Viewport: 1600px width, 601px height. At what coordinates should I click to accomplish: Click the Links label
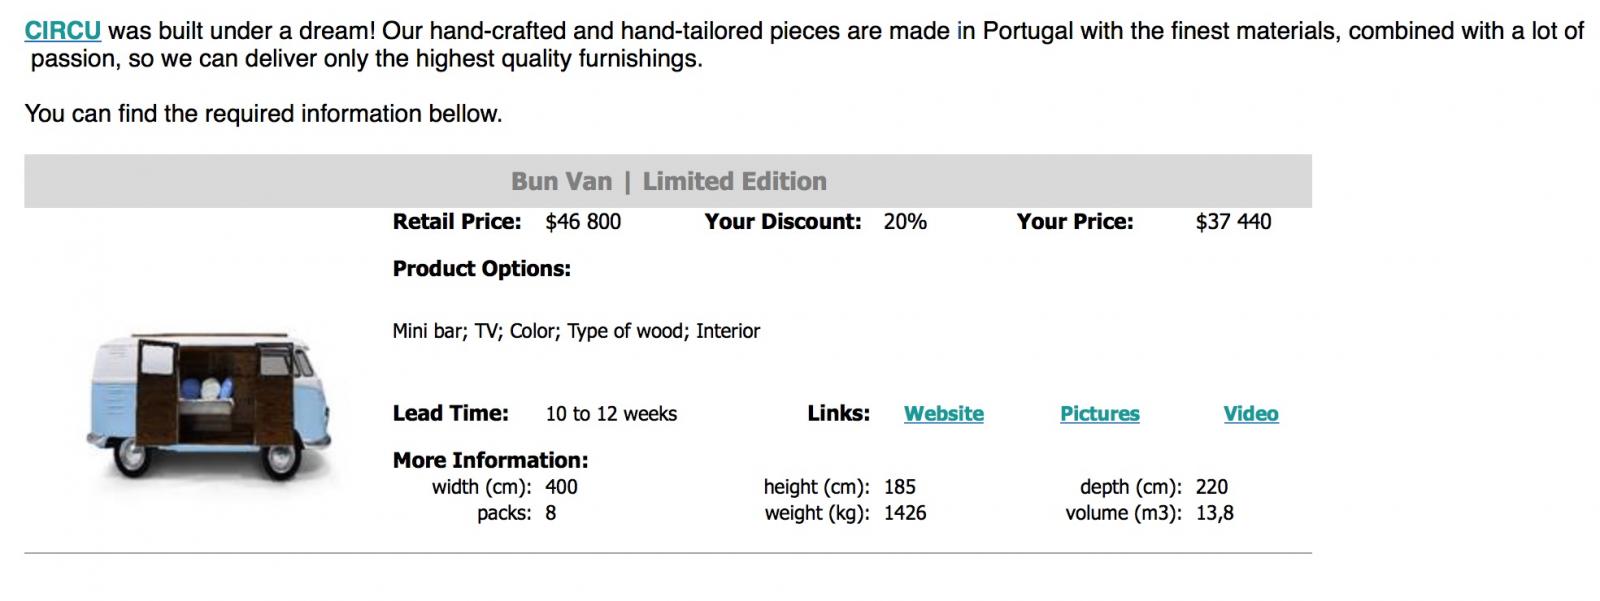838,413
